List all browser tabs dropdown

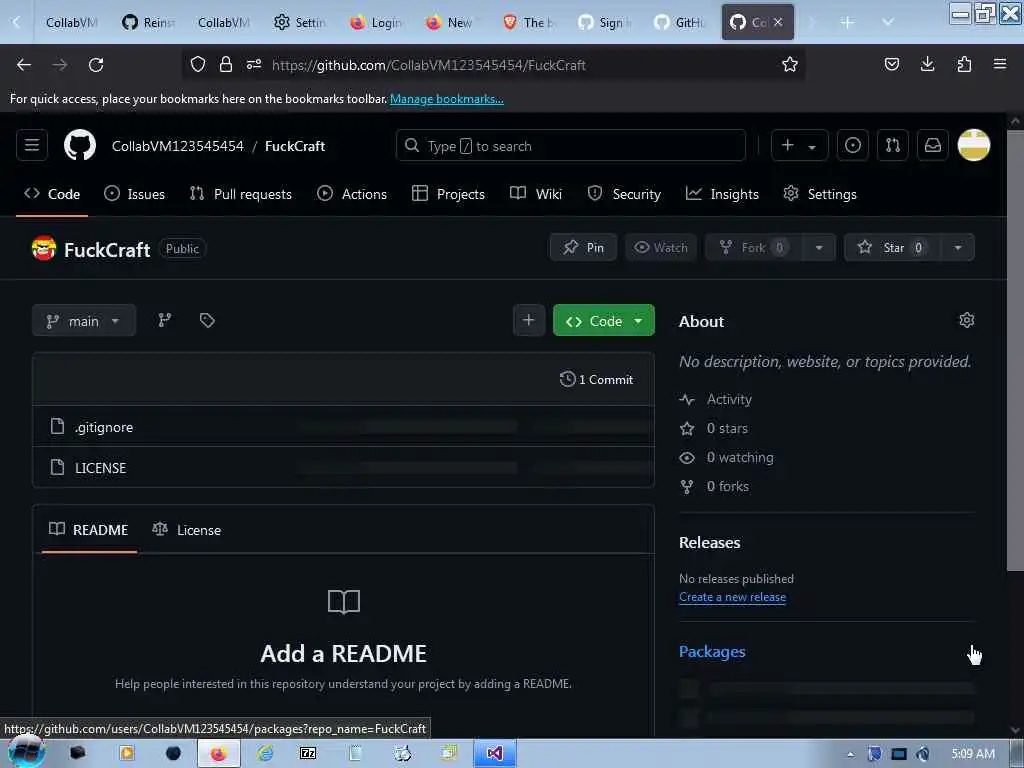888,22
